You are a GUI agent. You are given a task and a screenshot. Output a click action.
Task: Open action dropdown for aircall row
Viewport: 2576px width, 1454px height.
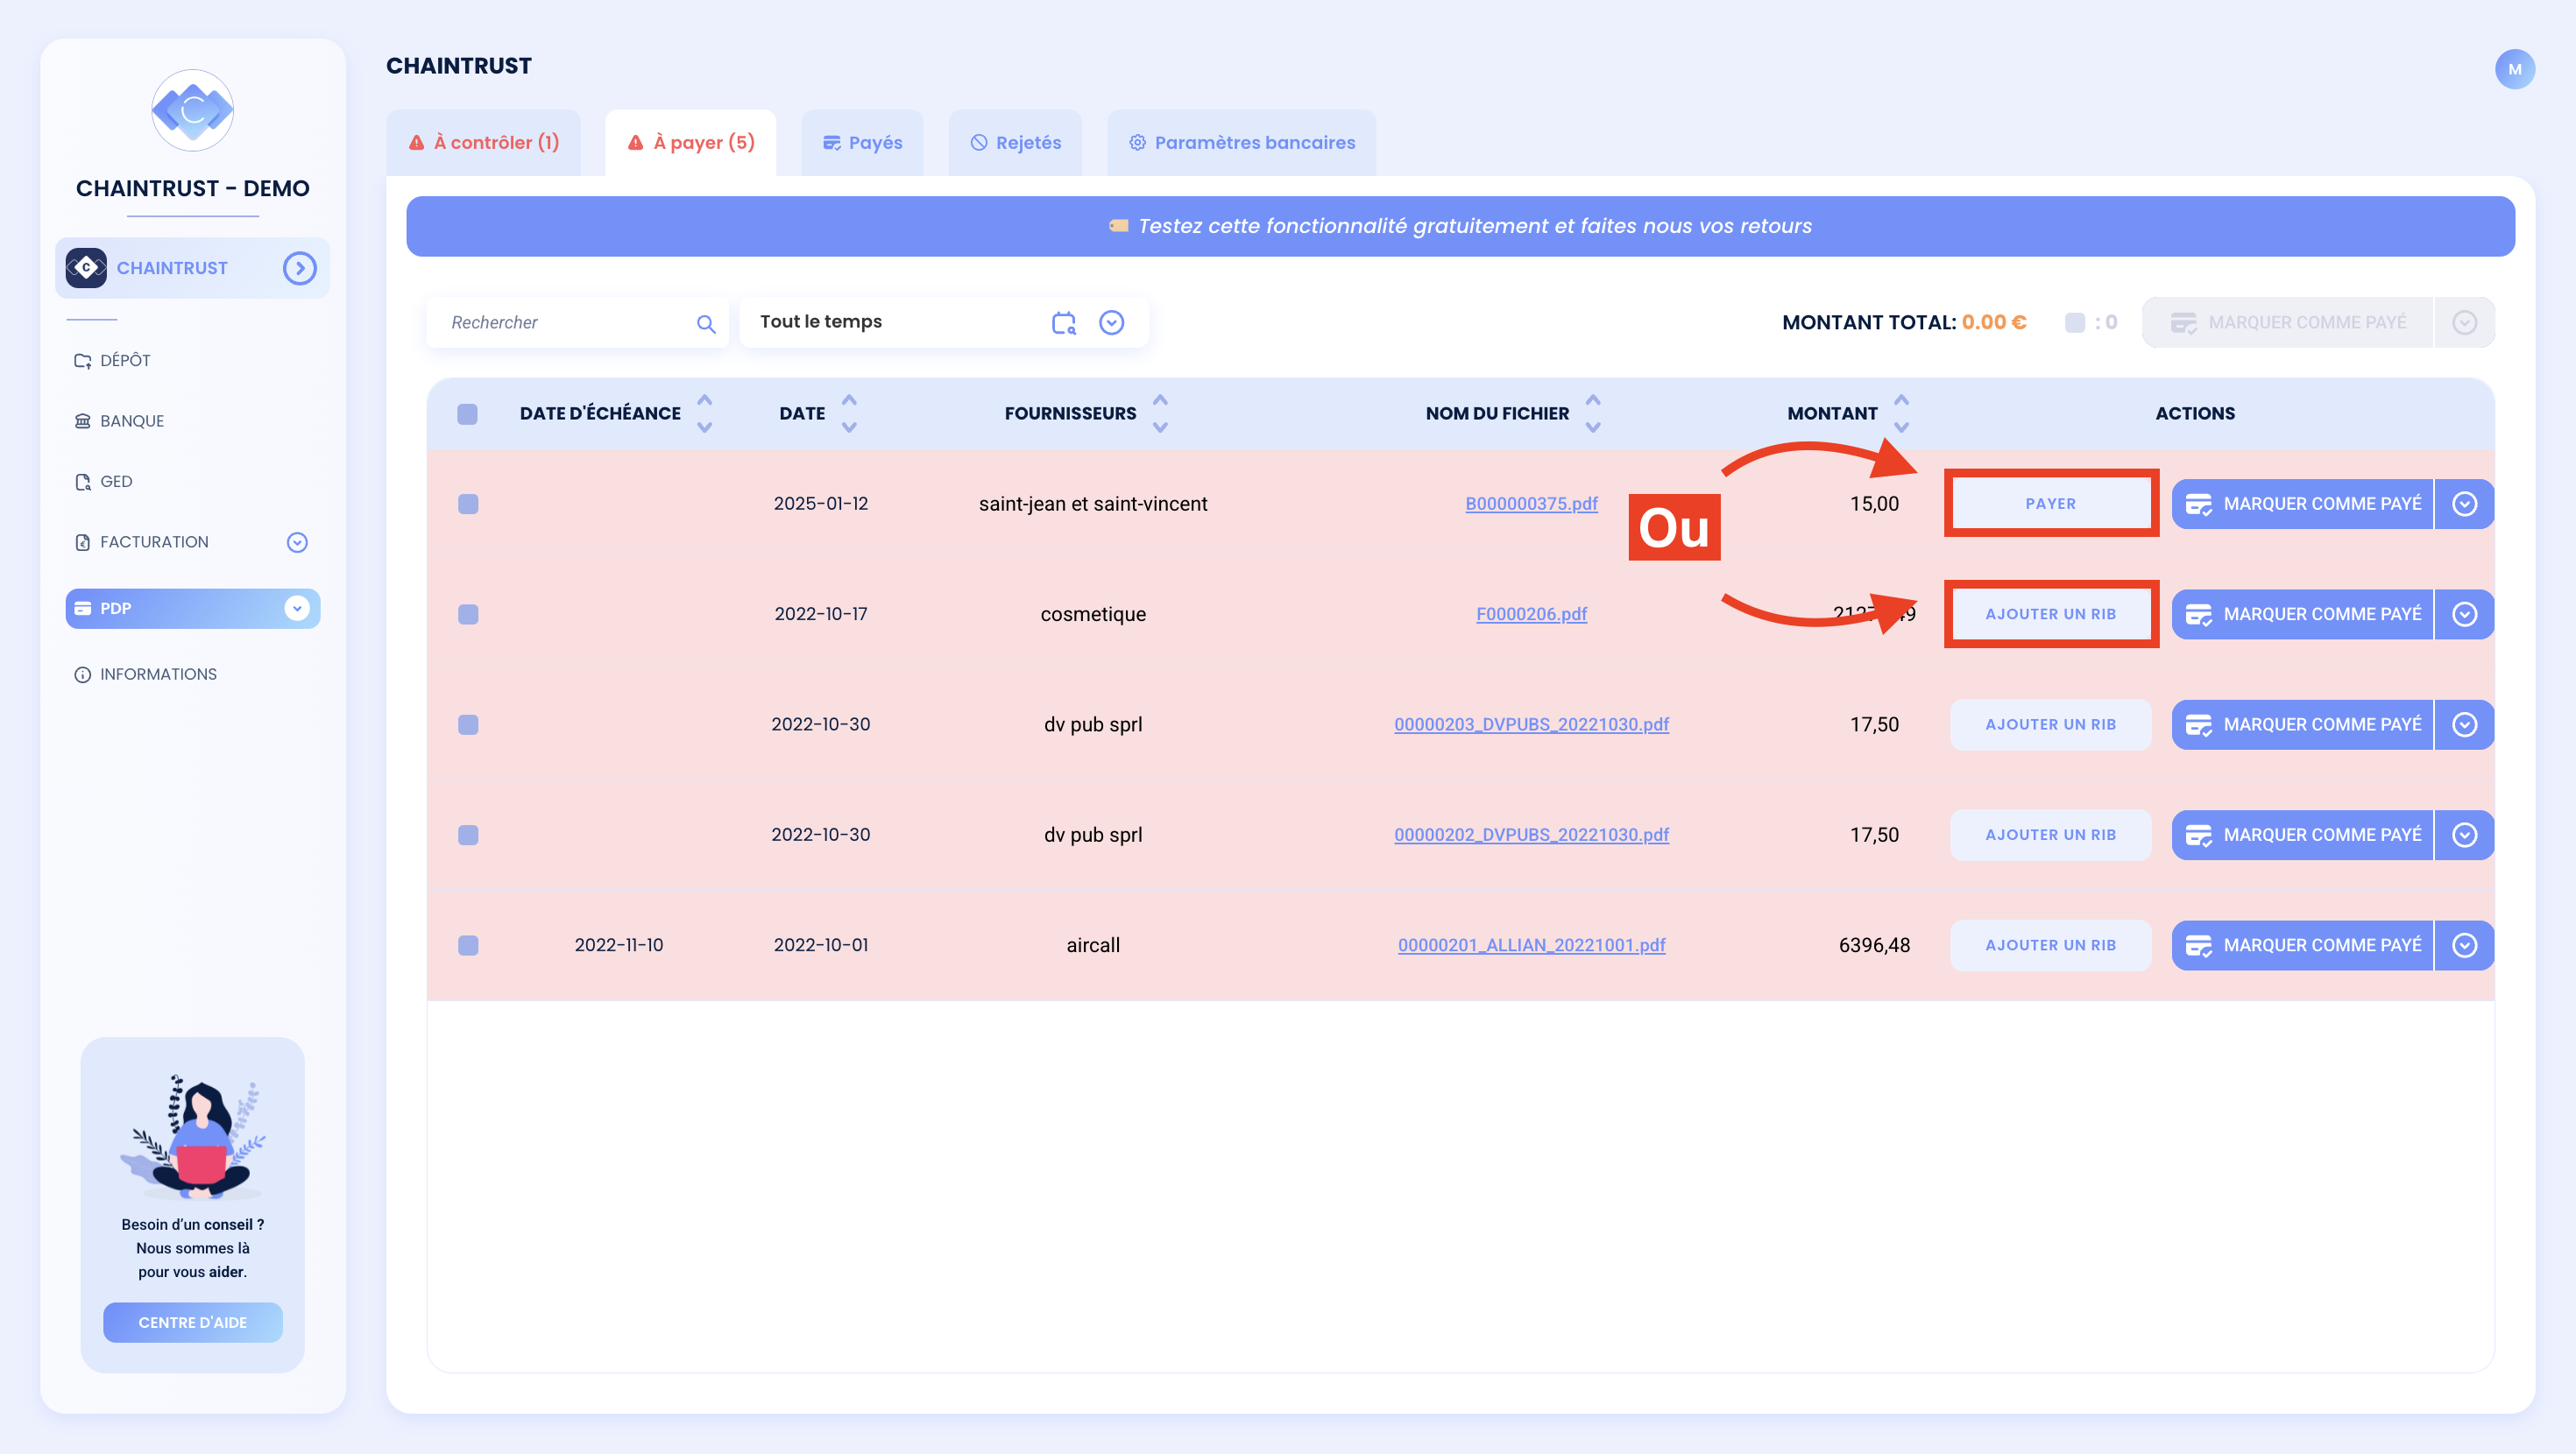click(2465, 945)
